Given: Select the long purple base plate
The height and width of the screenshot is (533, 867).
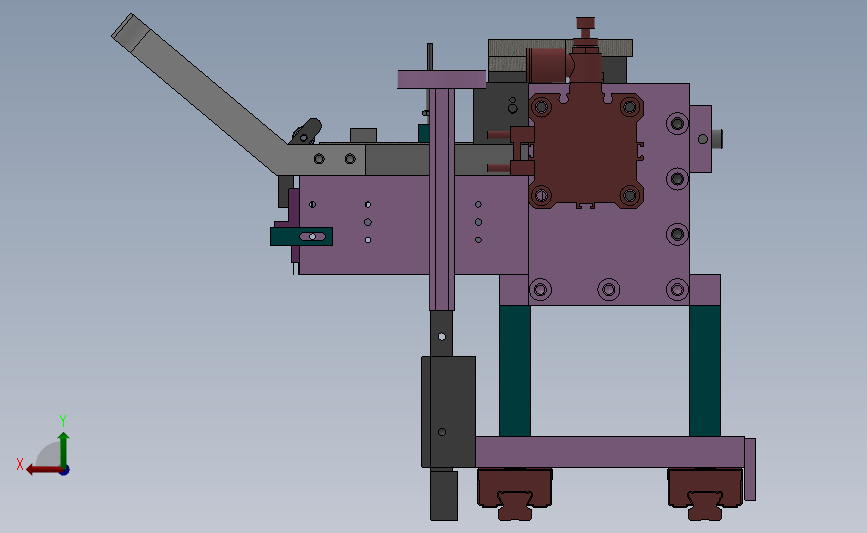Looking at the screenshot, I should [x=610, y=452].
